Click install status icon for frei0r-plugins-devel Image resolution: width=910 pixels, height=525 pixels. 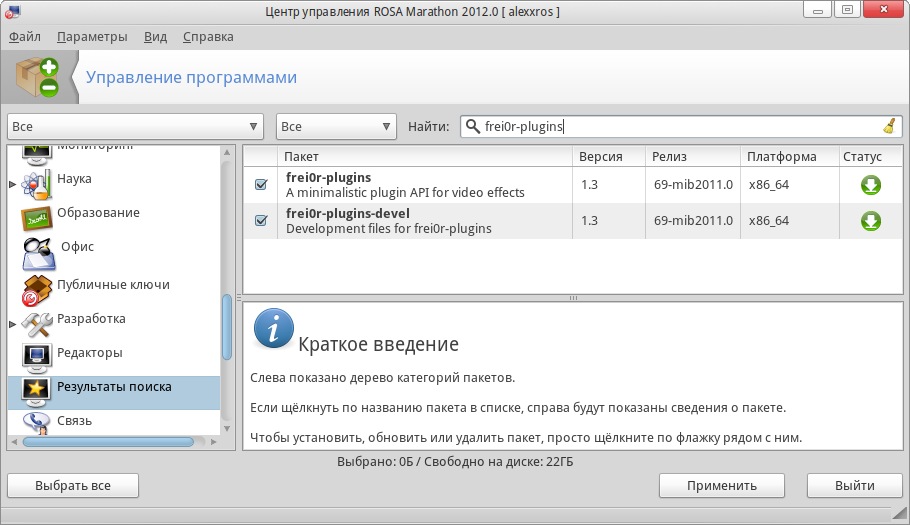coord(871,221)
